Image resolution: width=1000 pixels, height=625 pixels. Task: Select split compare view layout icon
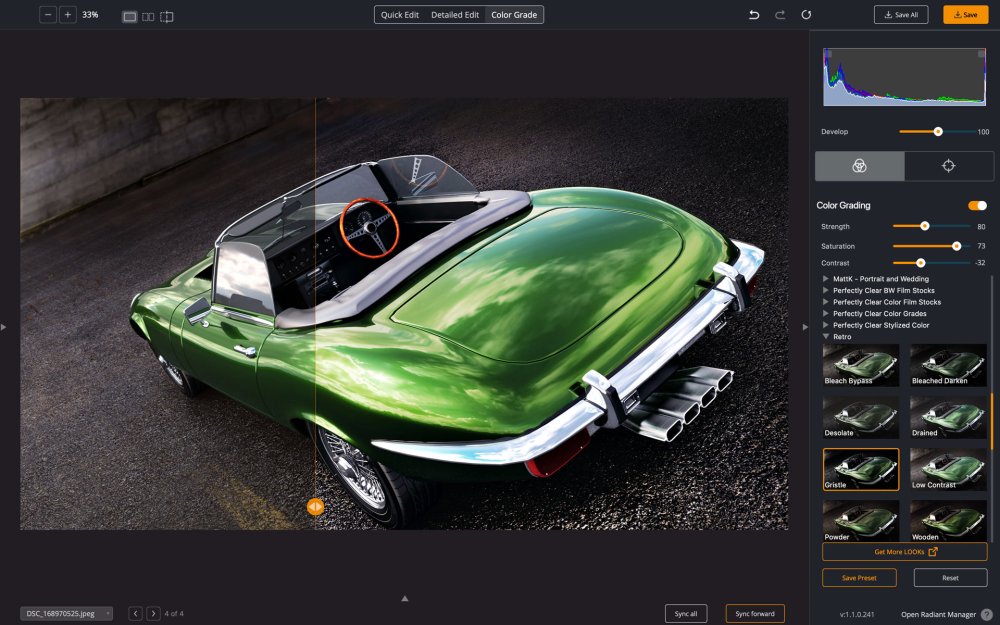click(x=166, y=17)
